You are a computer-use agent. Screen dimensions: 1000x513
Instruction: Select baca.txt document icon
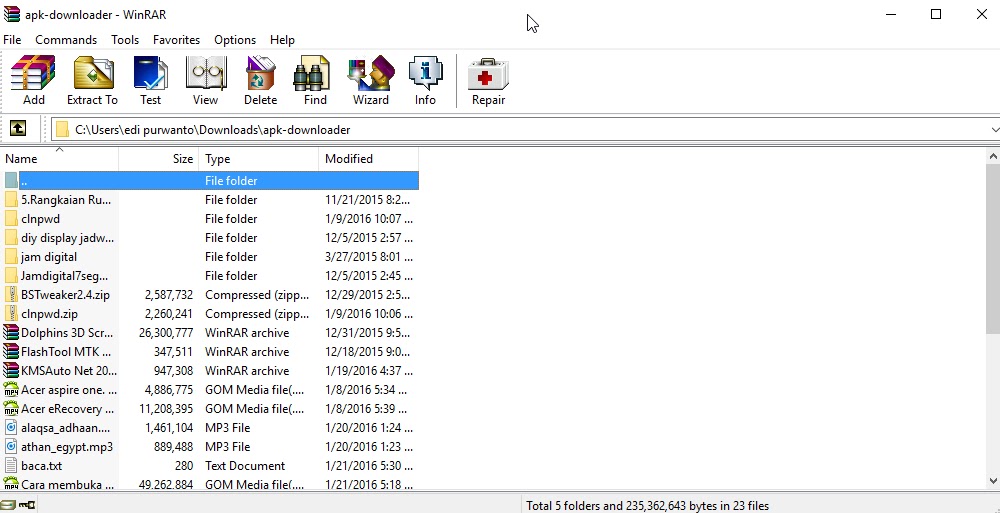11,466
